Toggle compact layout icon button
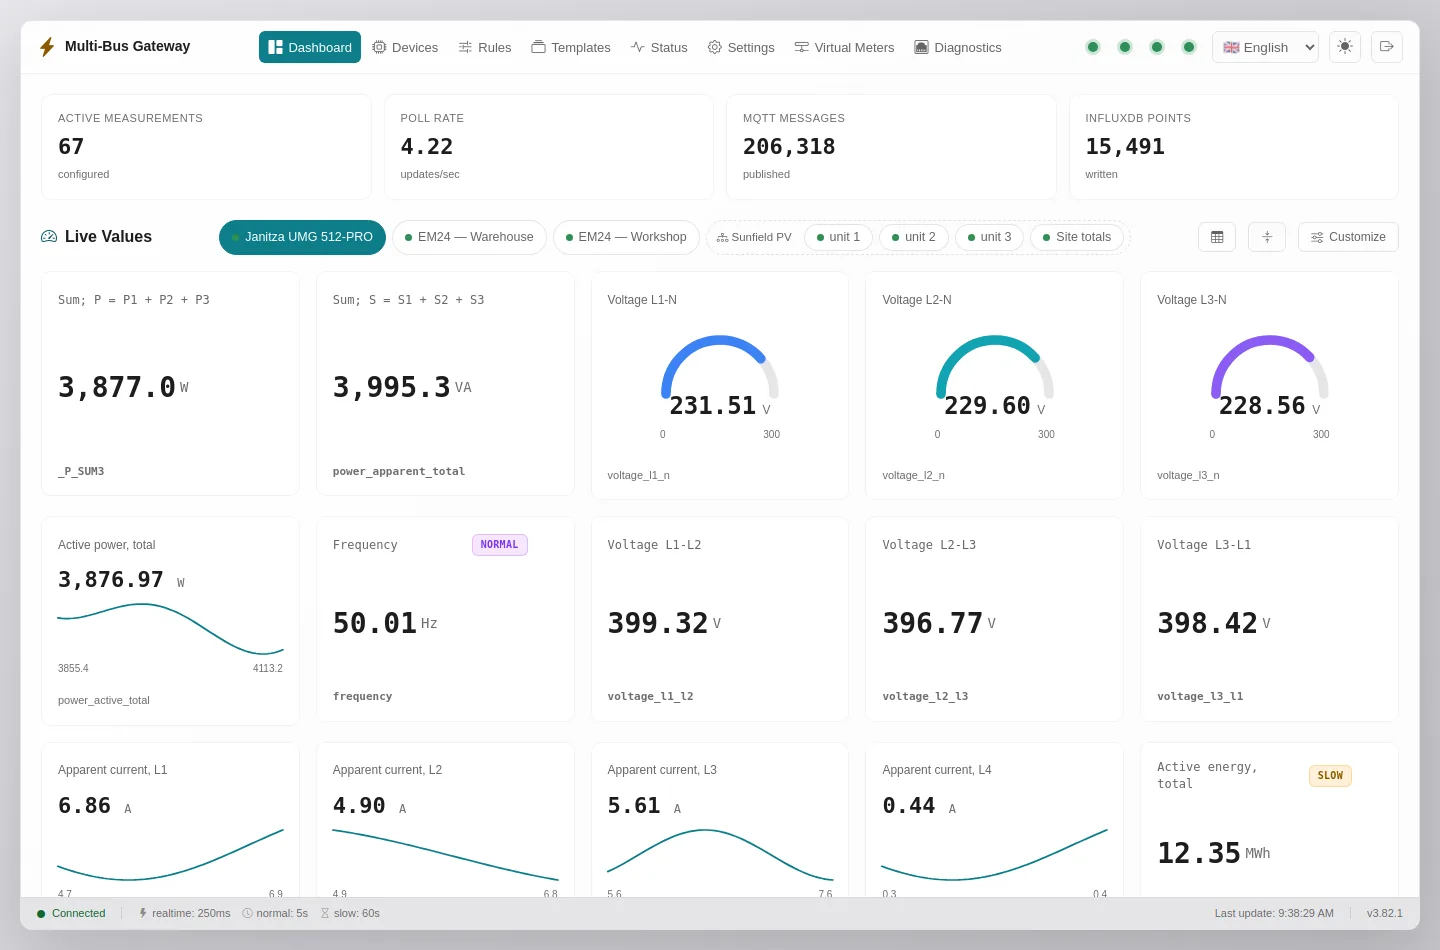Screen dimensions: 1440x950 click(x=1267, y=237)
